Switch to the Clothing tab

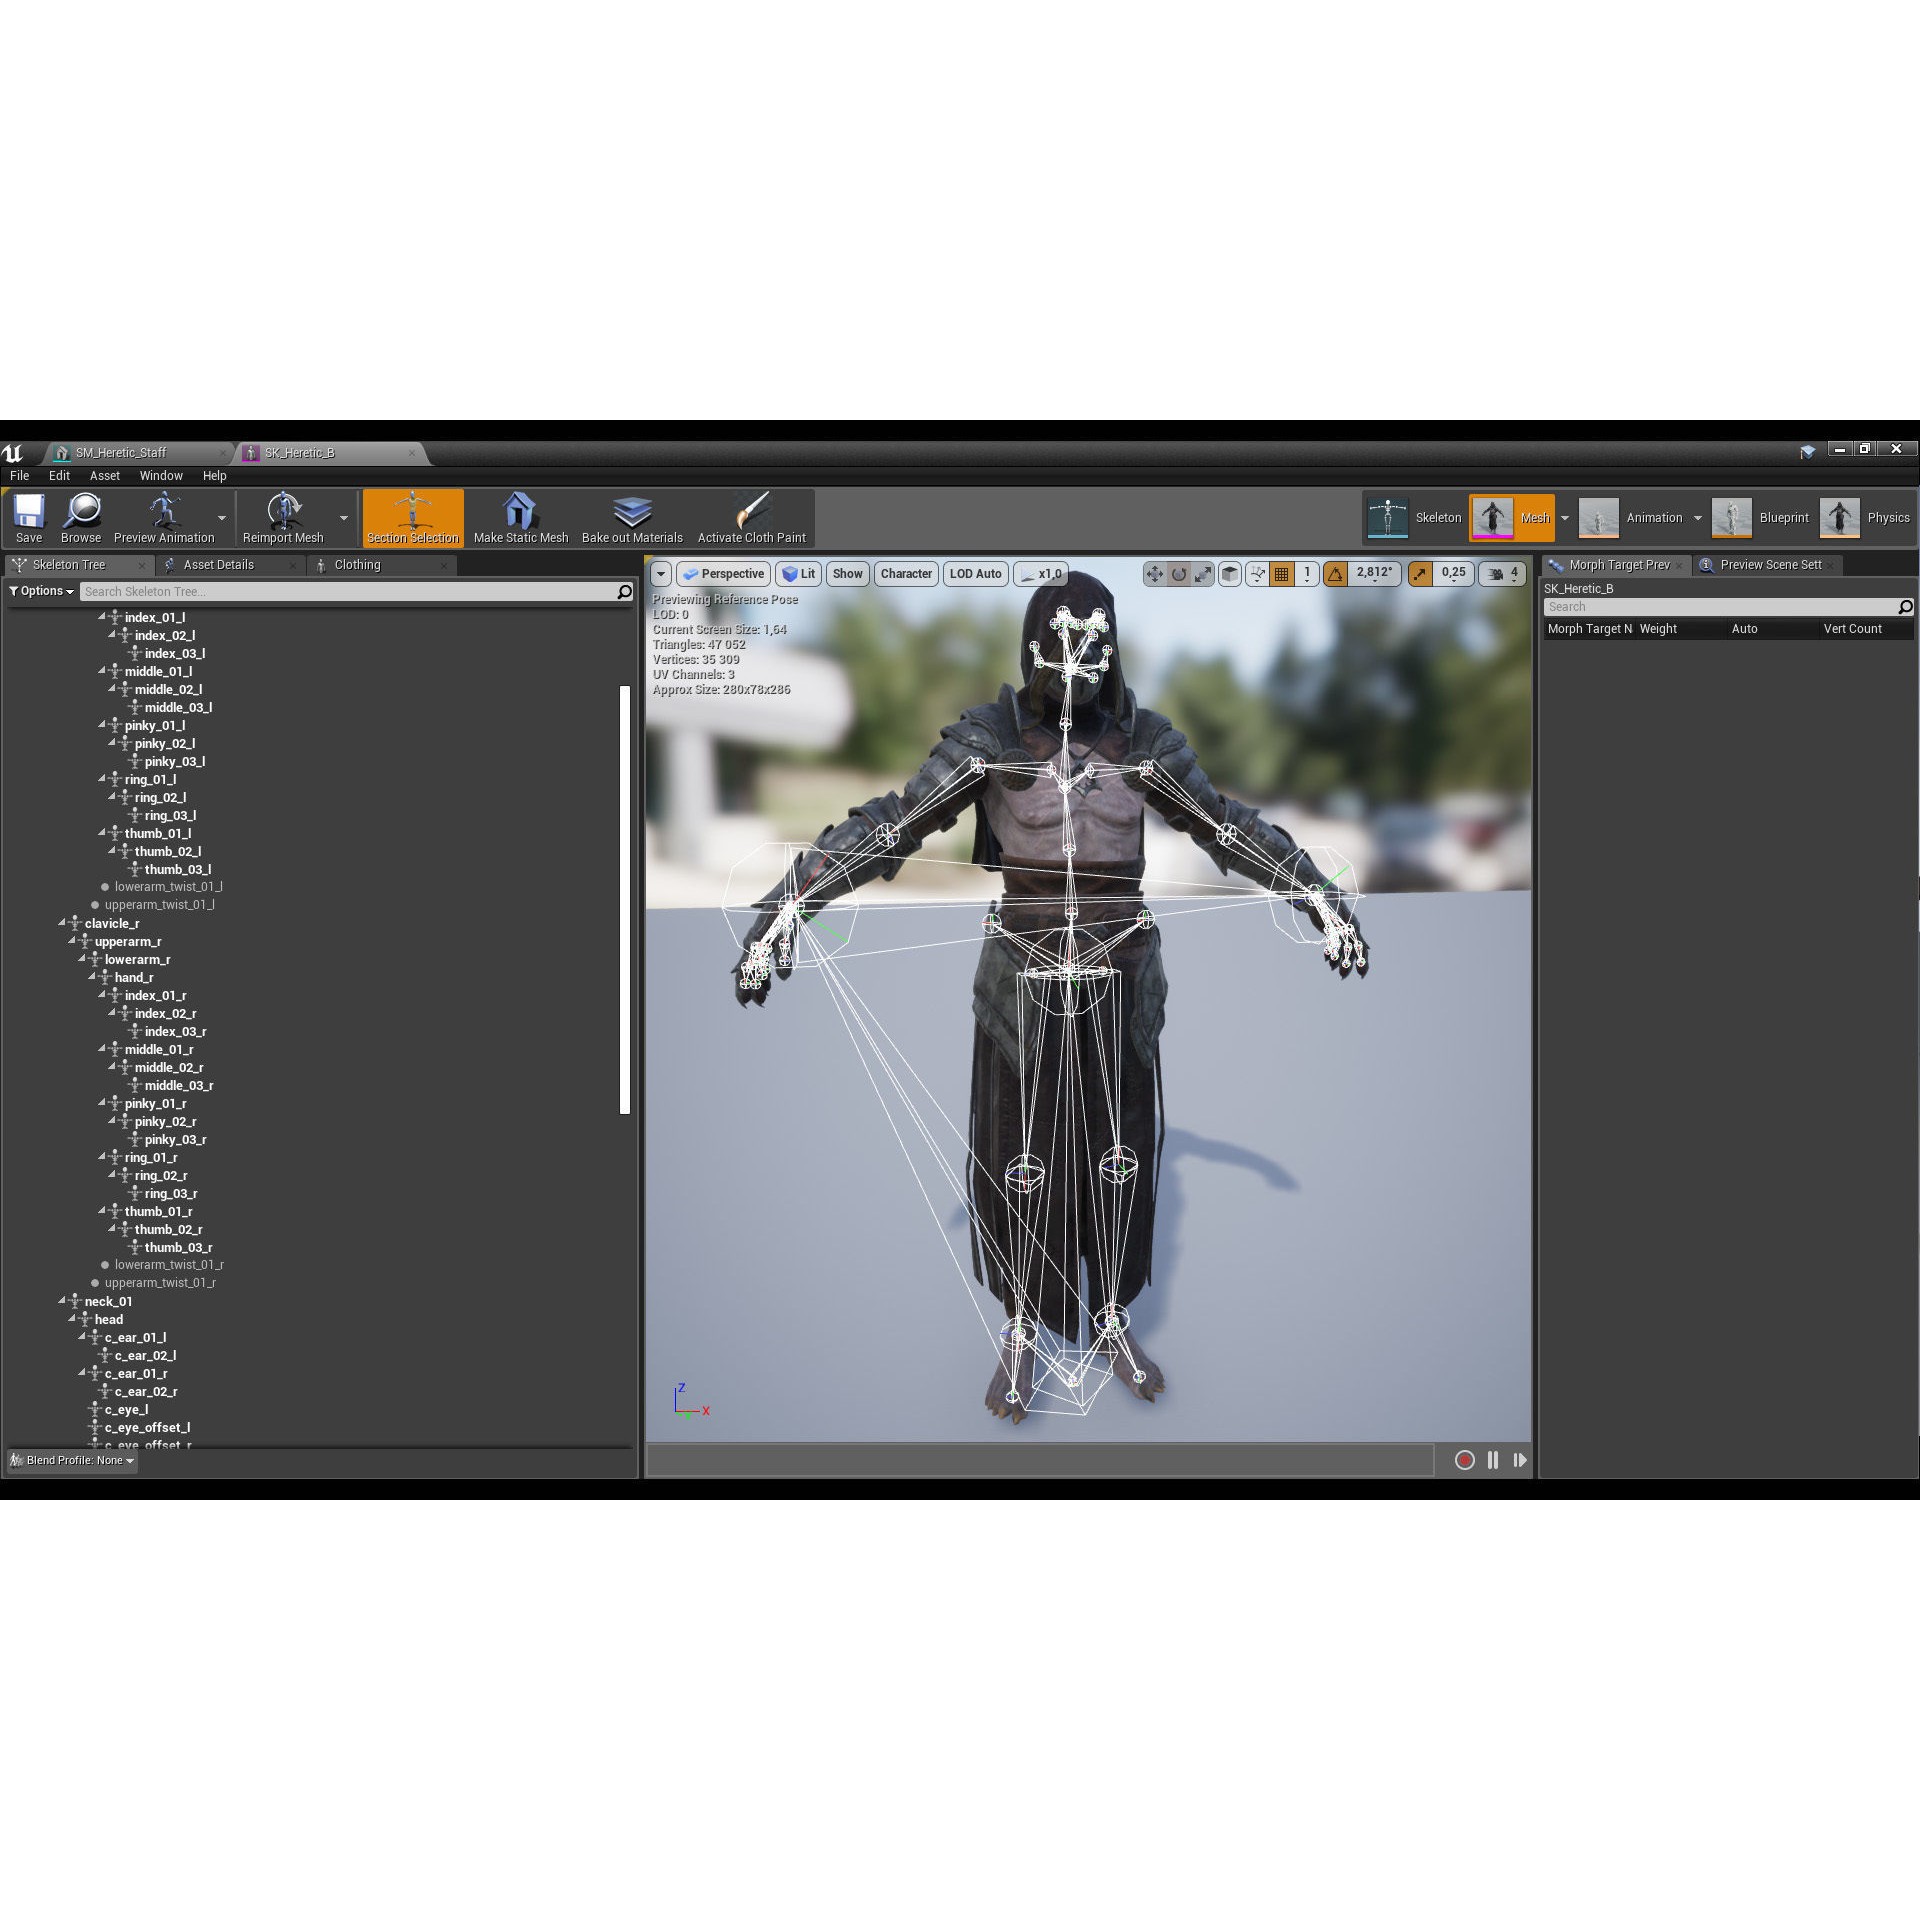pos(356,565)
